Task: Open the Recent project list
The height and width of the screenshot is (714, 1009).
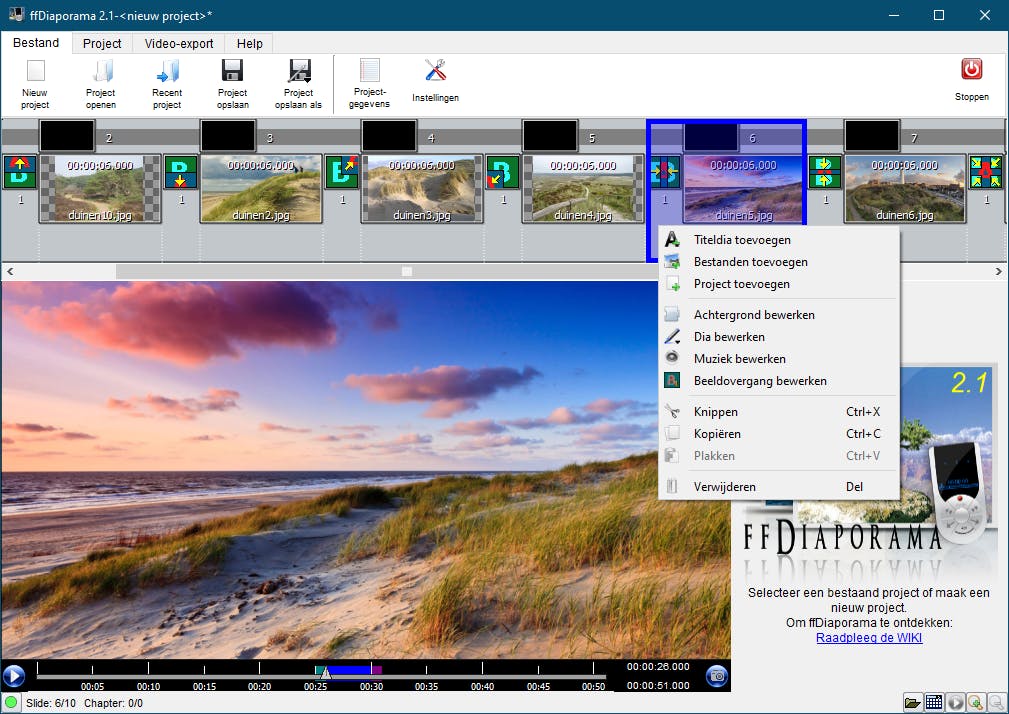Action: click(167, 72)
